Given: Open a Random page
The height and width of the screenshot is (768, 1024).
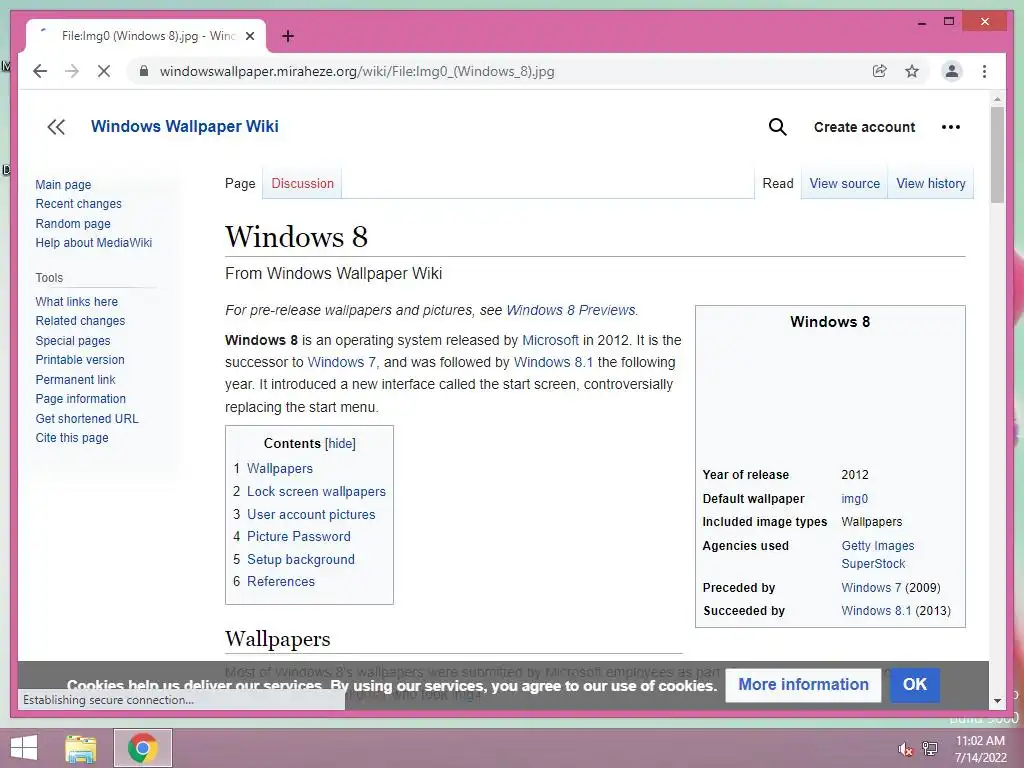Looking at the screenshot, I should coord(73,223).
